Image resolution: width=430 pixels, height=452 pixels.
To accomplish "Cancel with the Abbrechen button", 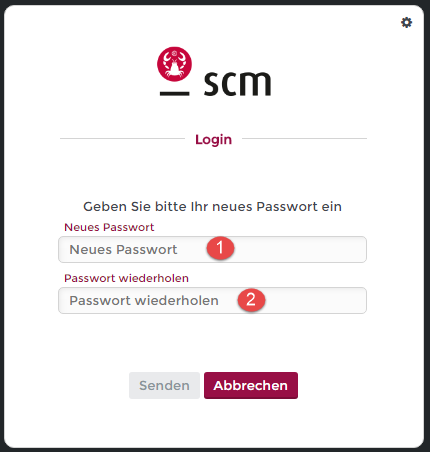I will pos(251,385).
